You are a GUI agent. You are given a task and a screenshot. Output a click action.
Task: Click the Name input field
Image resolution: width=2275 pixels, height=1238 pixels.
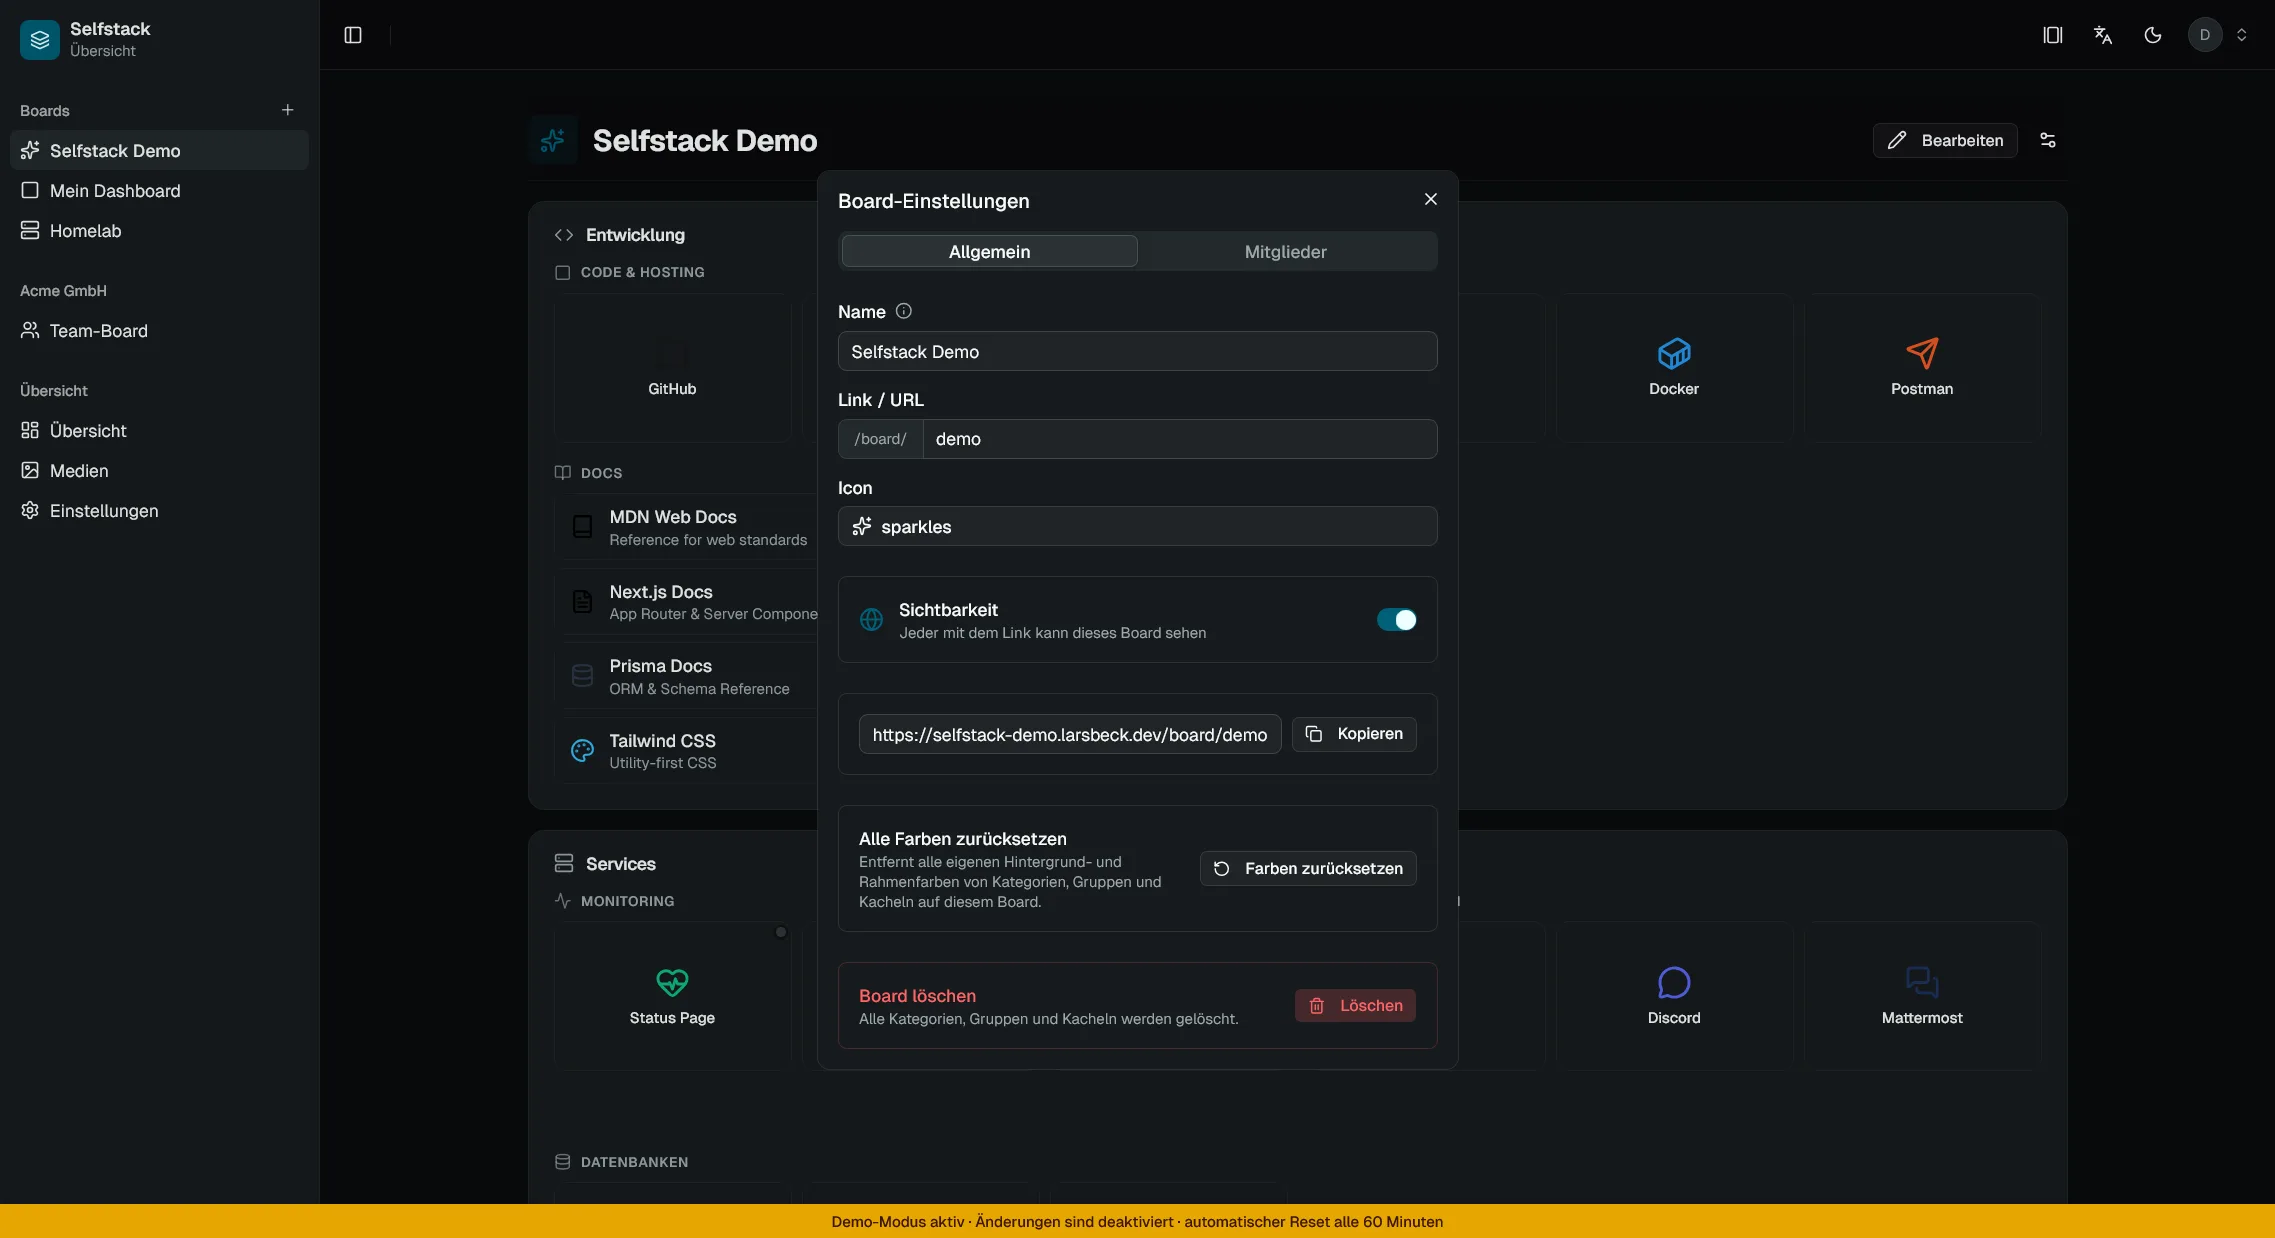tap(1138, 351)
